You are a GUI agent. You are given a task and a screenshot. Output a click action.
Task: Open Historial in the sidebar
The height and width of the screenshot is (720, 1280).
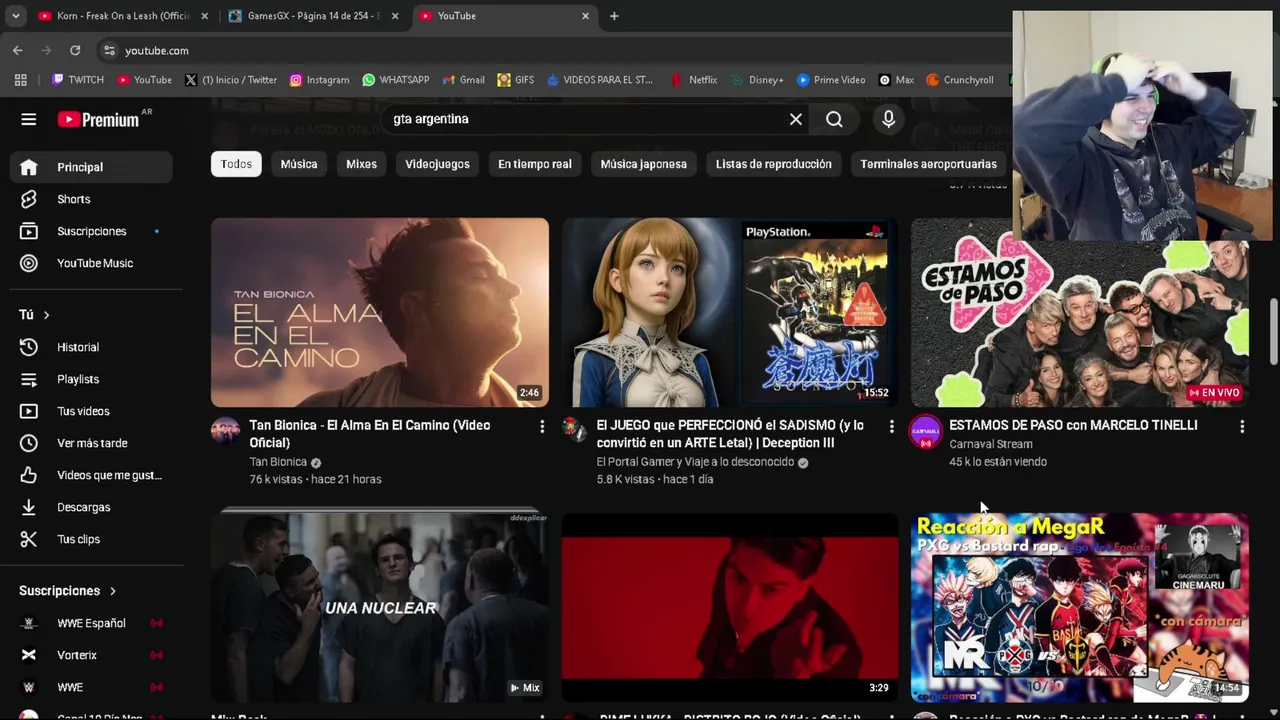point(91,347)
